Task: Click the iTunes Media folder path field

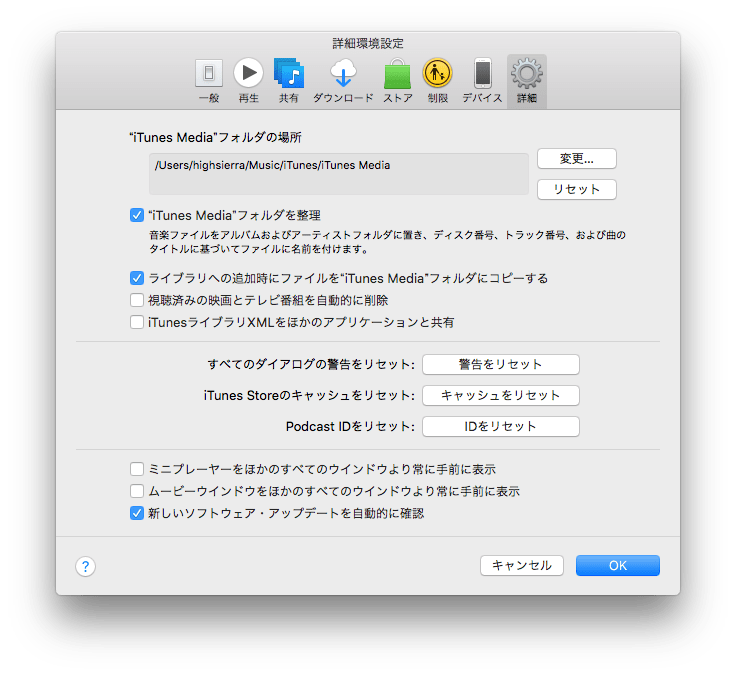Action: [340, 173]
